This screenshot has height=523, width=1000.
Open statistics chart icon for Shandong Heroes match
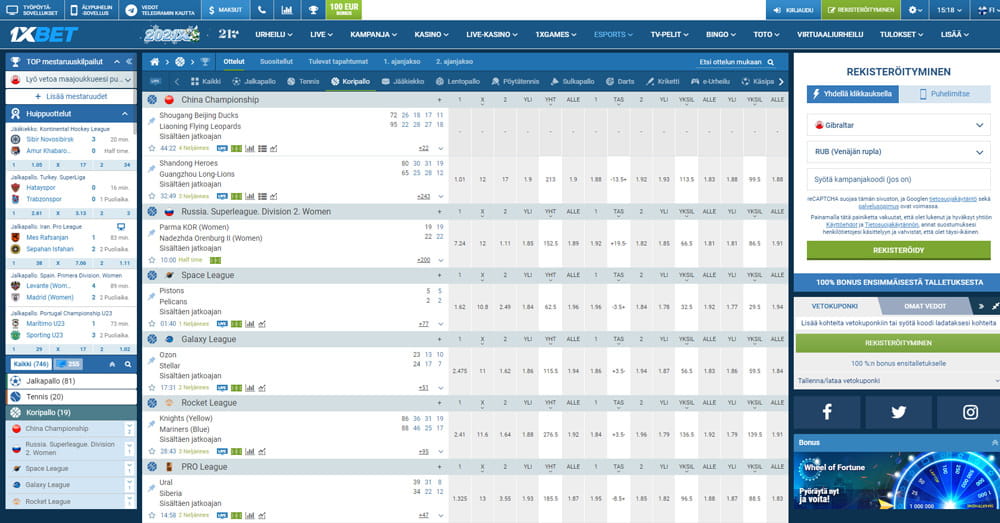249,196
